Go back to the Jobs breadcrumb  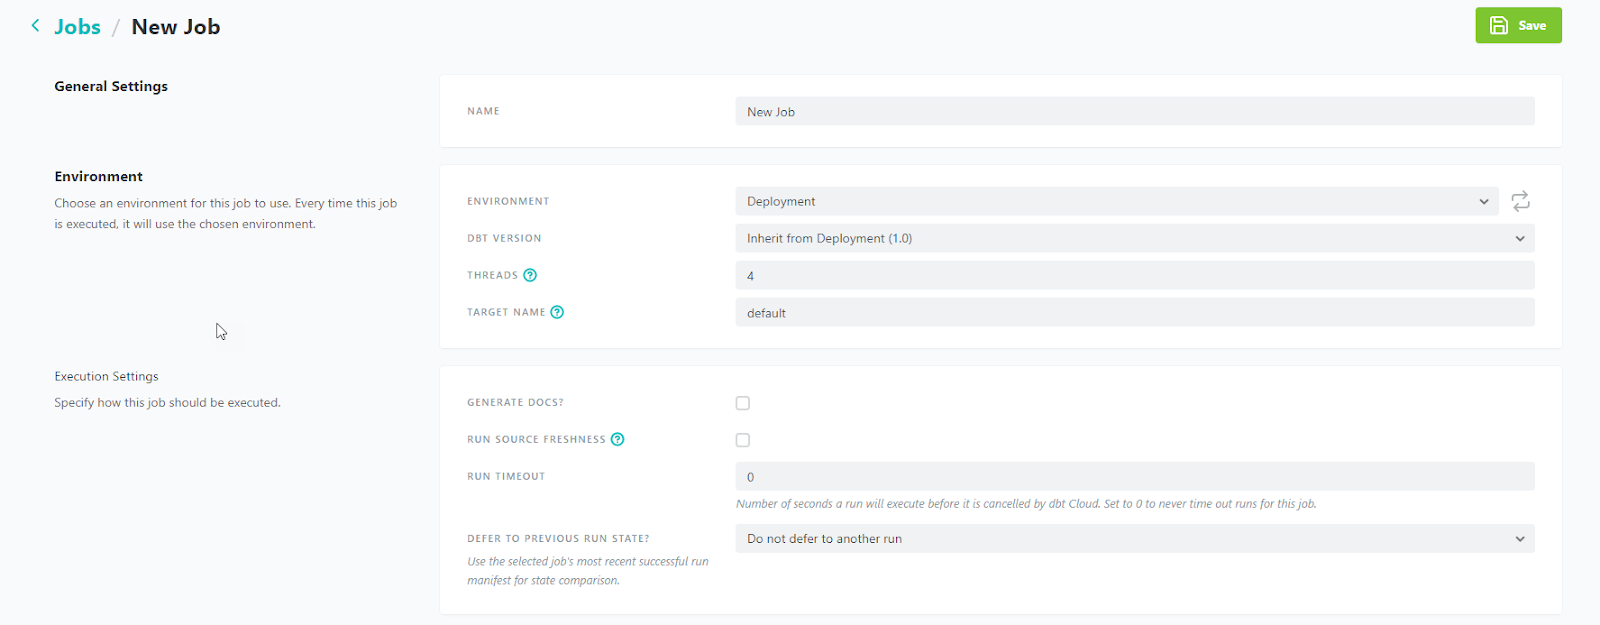77,27
